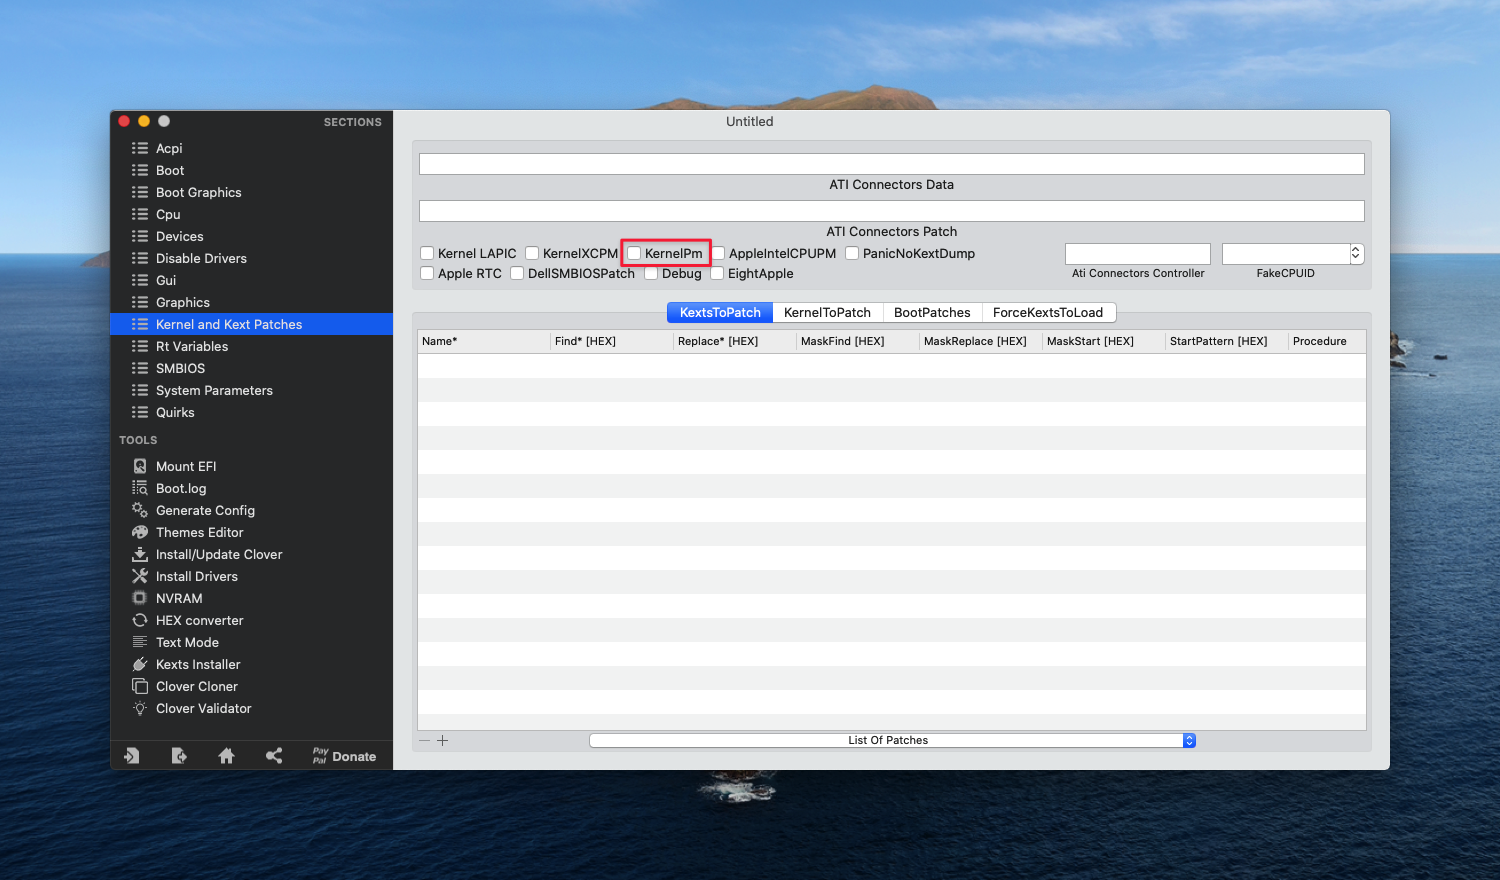Viewport: 1500px width, 880px height.
Task: Open the Clover Validator tool
Action: click(x=203, y=708)
